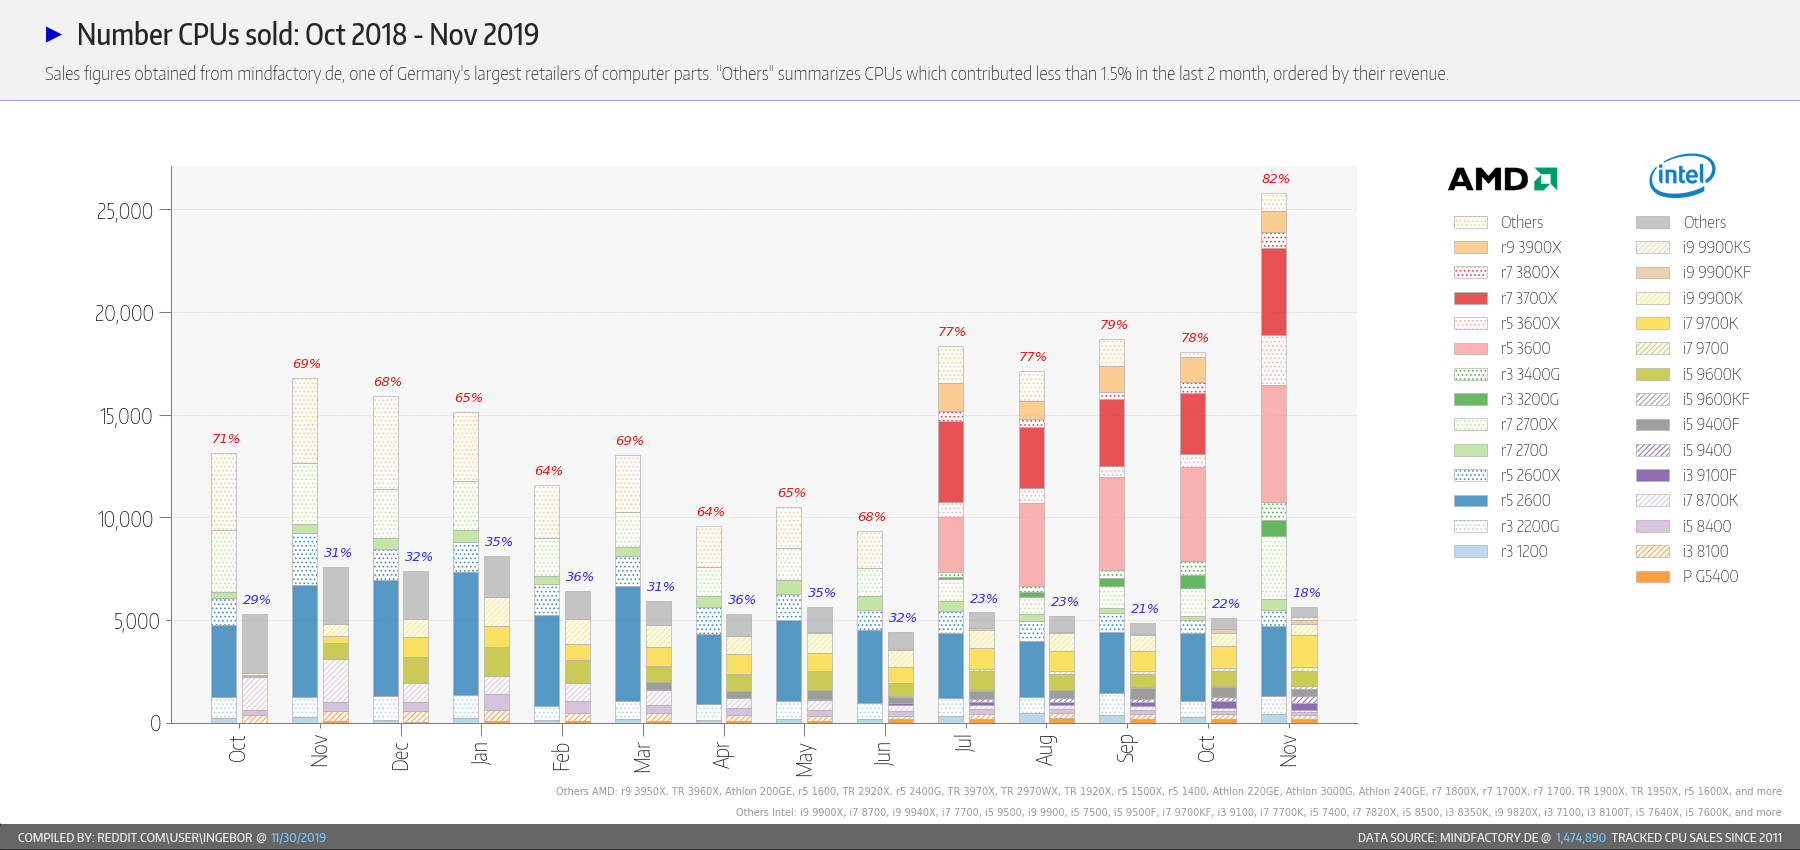This screenshot has height=850, width=1800.
Task: Select the r5 2600 blue legend swatch
Action: point(1470,501)
